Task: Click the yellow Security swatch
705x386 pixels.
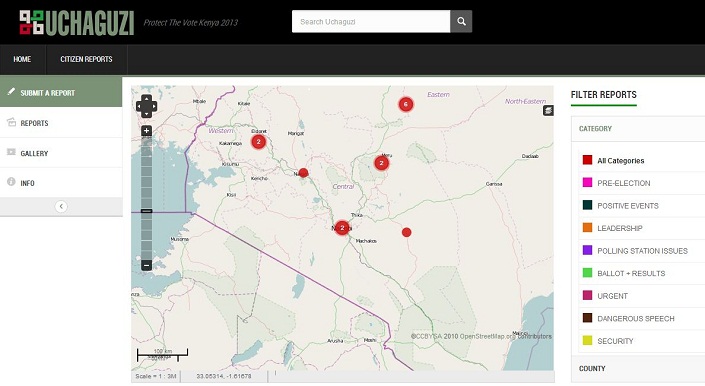Action: (x=587, y=340)
